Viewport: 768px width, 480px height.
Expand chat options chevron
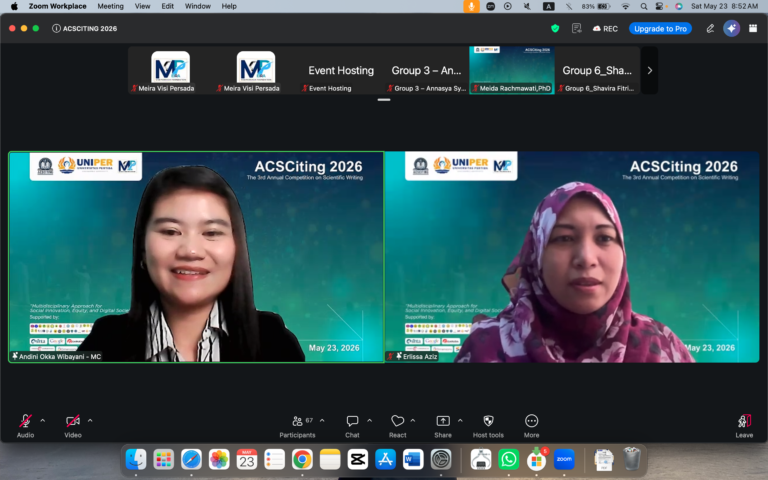click(x=370, y=420)
